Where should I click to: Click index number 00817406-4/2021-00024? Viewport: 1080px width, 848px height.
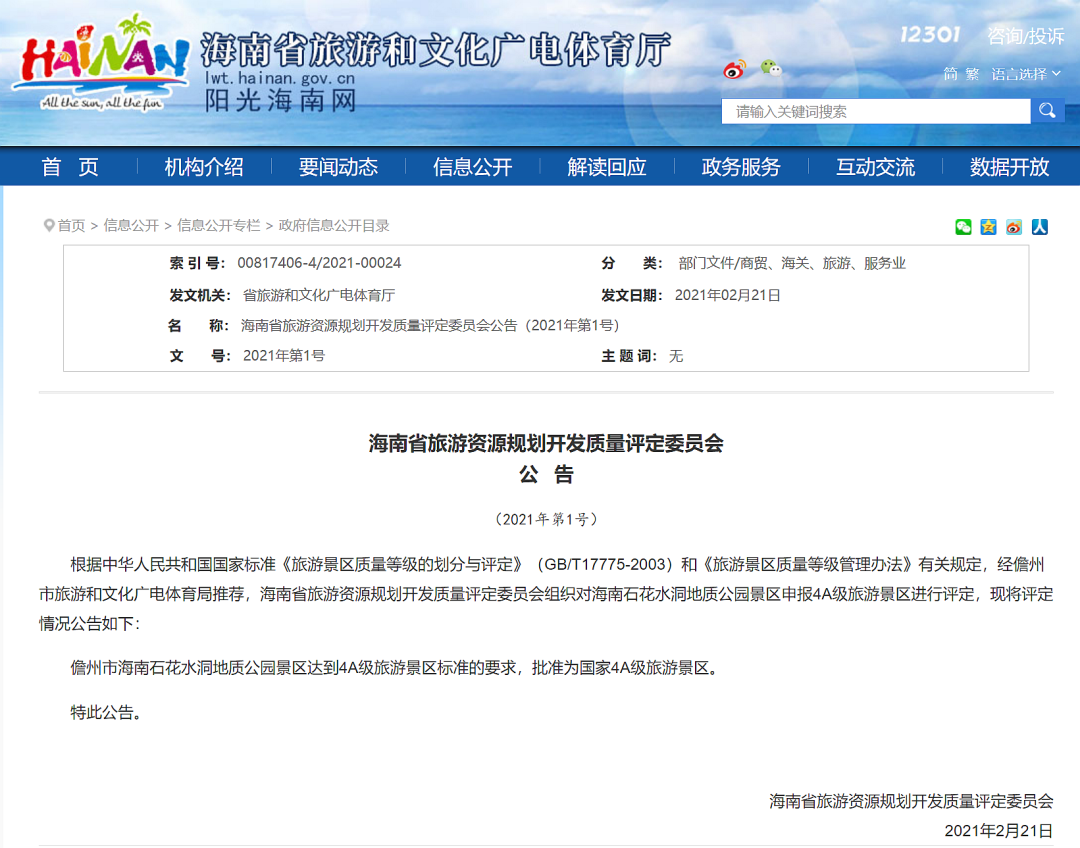click(x=319, y=262)
